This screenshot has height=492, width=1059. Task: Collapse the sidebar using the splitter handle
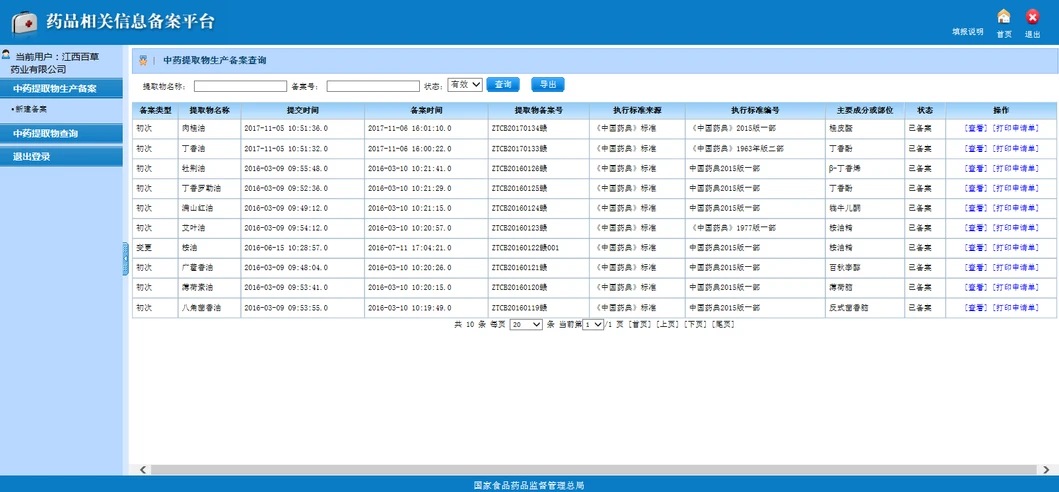(126, 259)
